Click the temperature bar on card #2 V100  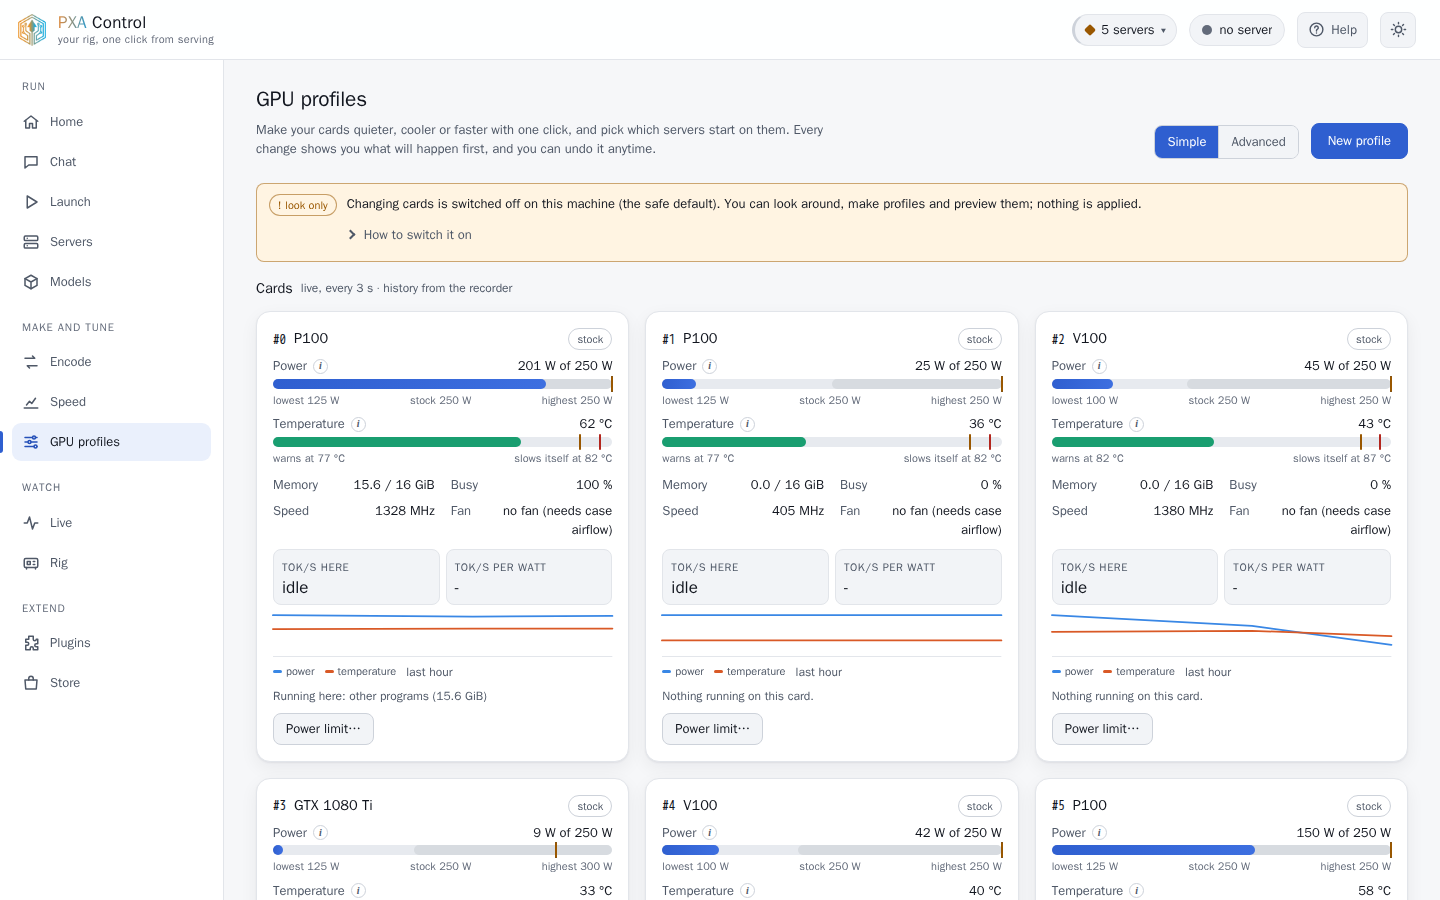click(1221, 442)
